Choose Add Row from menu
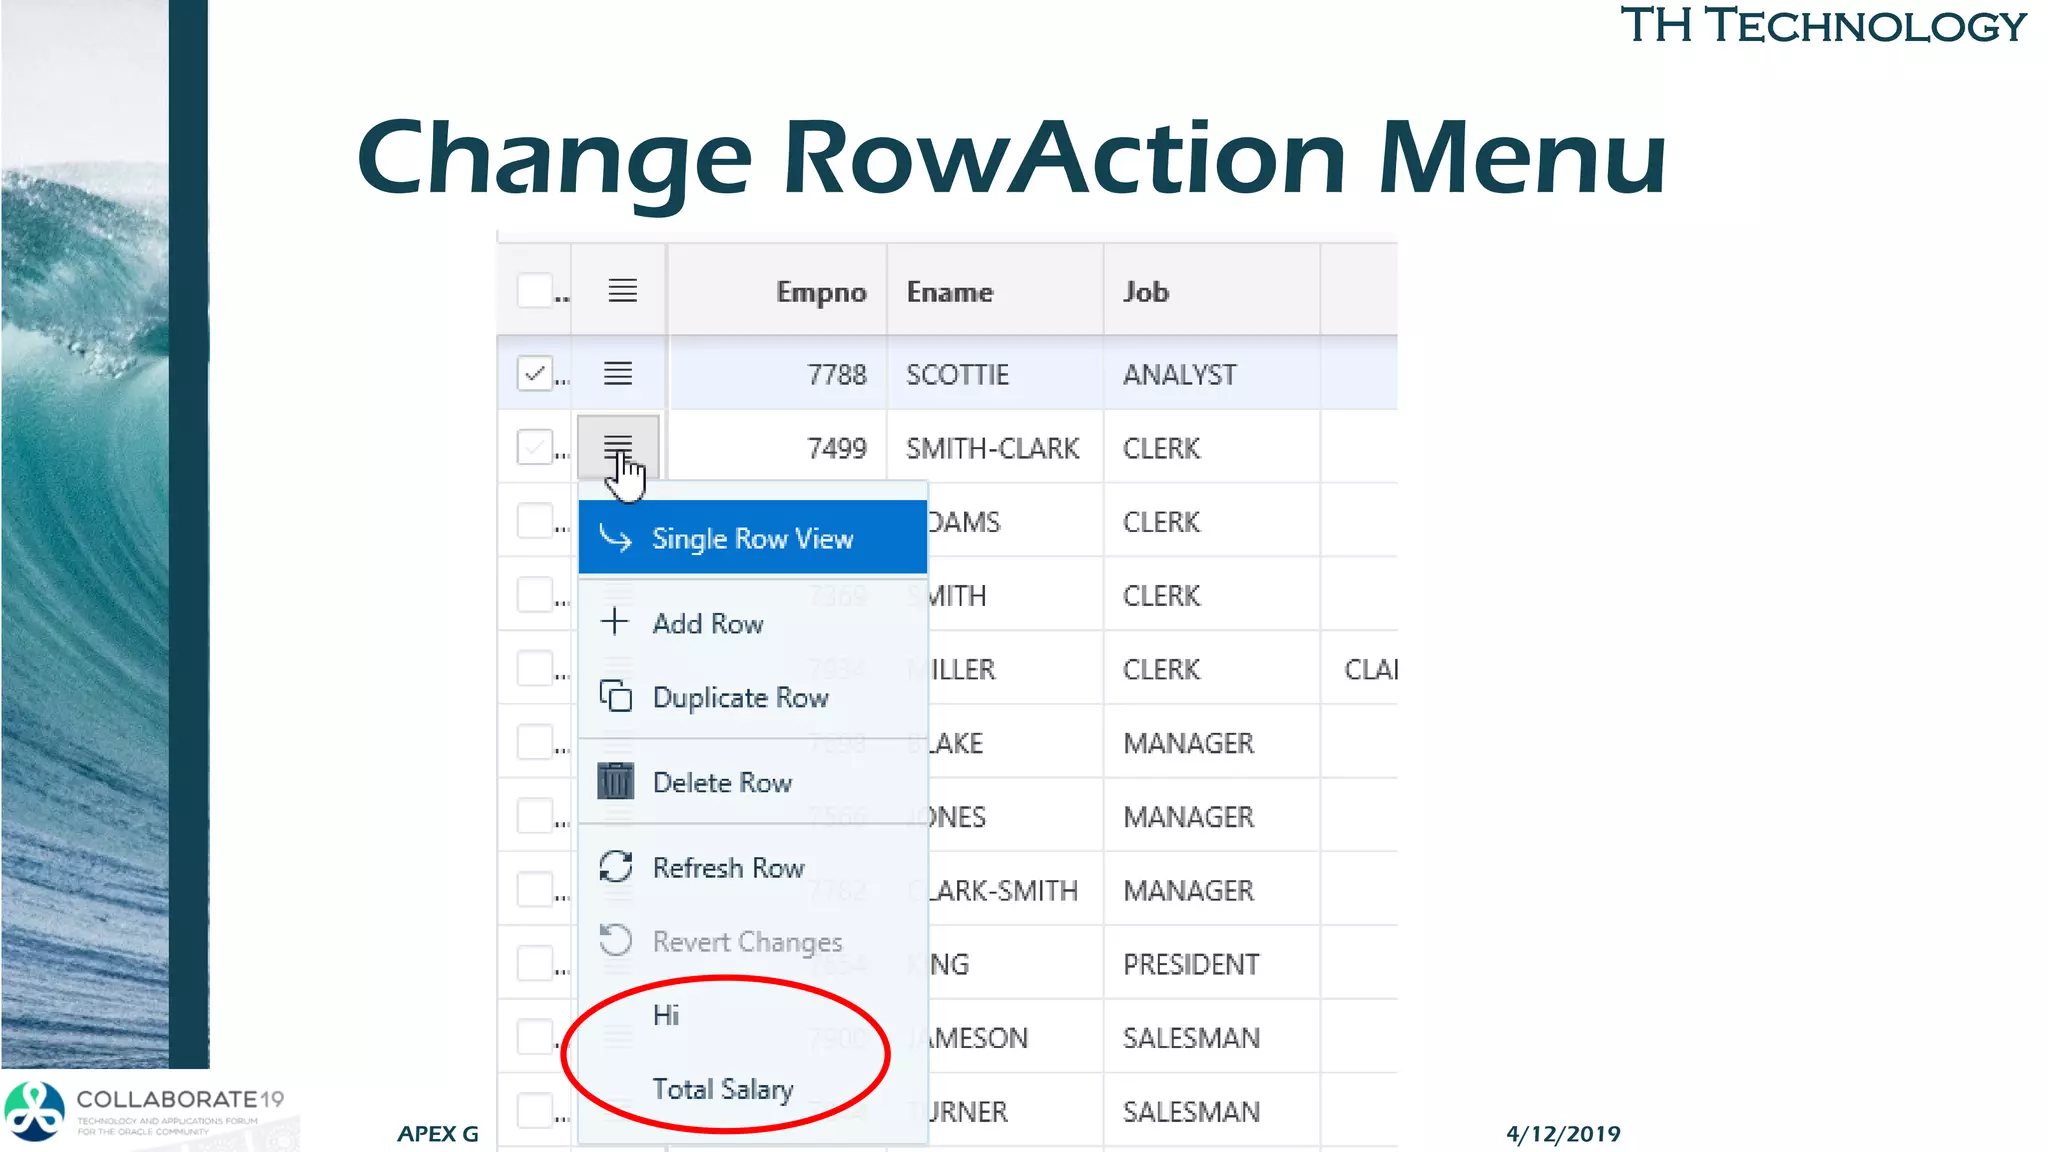The width and height of the screenshot is (2048, 1152). coord(752,623)
